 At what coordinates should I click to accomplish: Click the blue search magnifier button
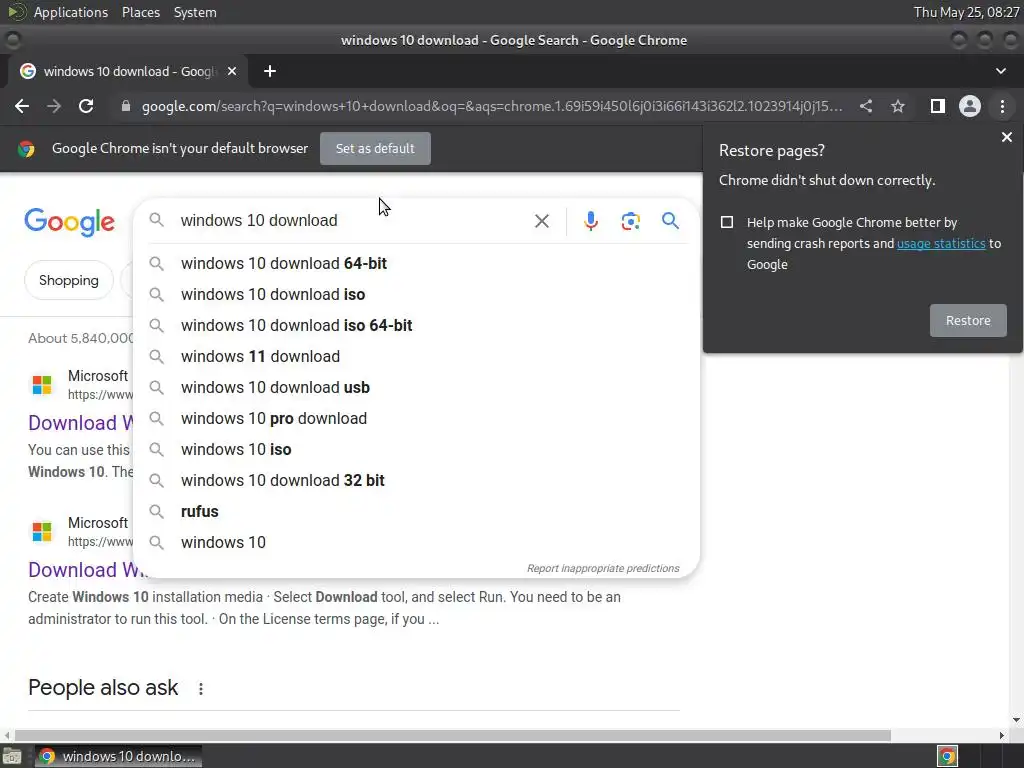pyautogui.click(x=670, y=221)
